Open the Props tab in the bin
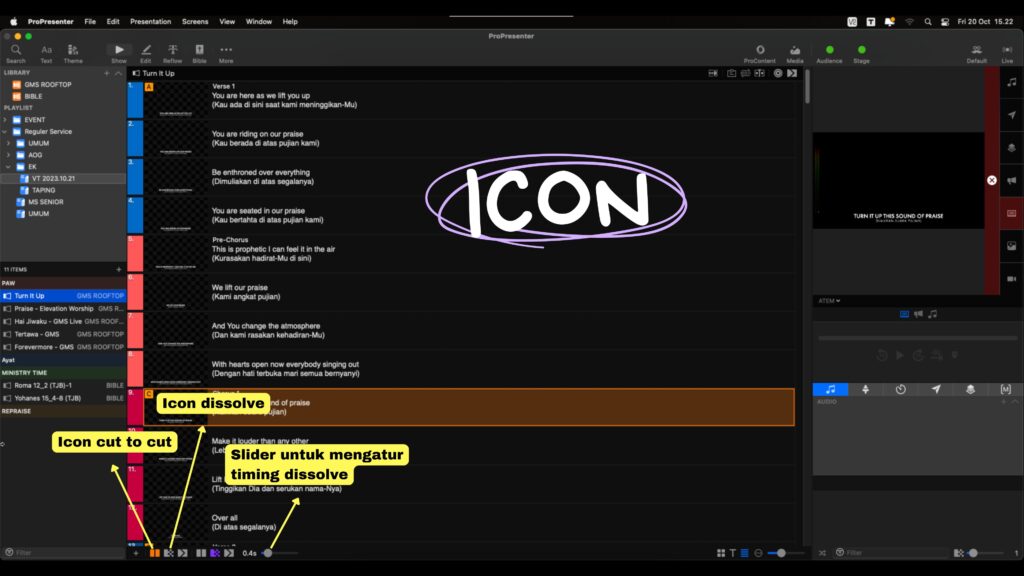Screen dimensions: 1024x576 (x=970, y=389)
